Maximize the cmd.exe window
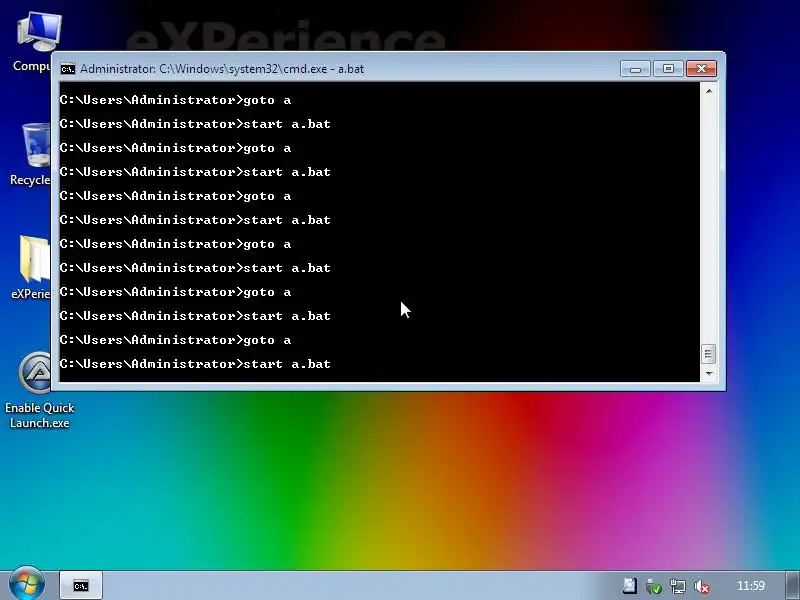The image size is (800, 600). click(668, 69)
